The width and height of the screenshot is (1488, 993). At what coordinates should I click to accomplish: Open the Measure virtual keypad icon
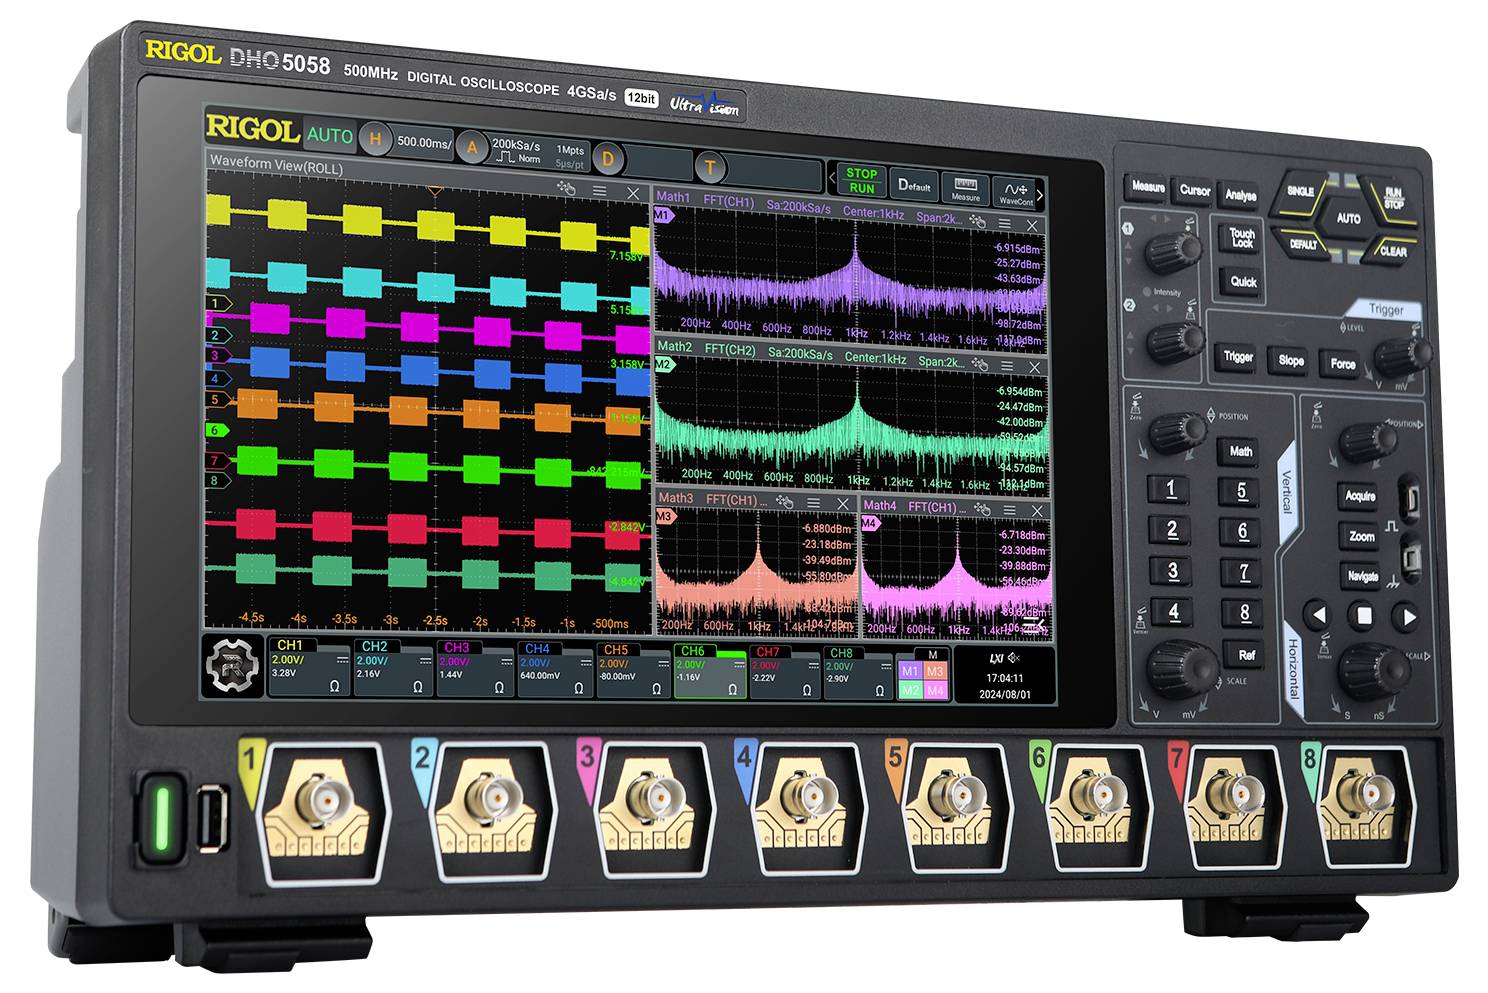click(x=966, y=186)
